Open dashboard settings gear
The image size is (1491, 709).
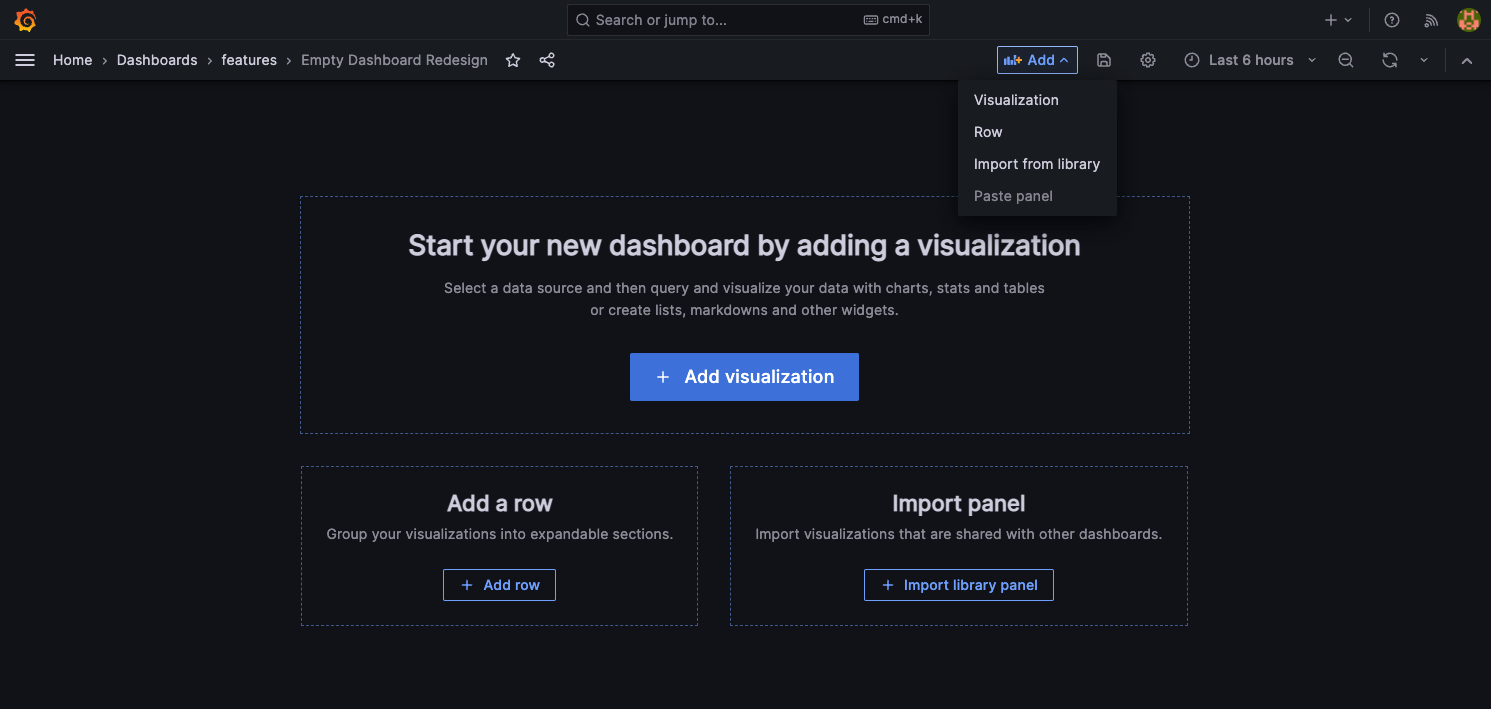coord(1147,60)
